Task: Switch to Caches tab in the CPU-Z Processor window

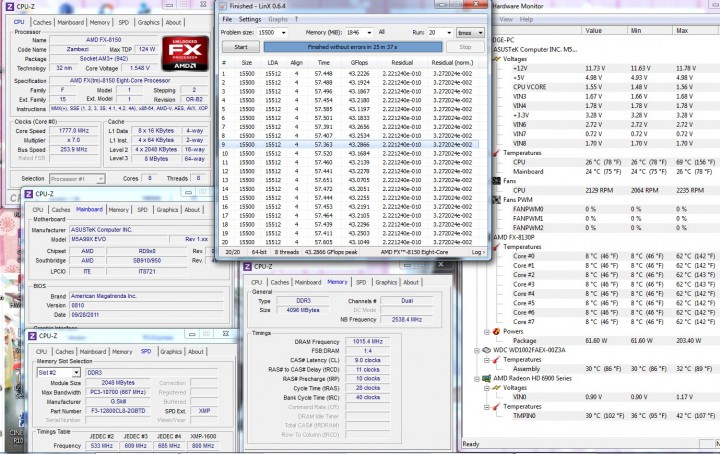Action: (x=42, y=22)
